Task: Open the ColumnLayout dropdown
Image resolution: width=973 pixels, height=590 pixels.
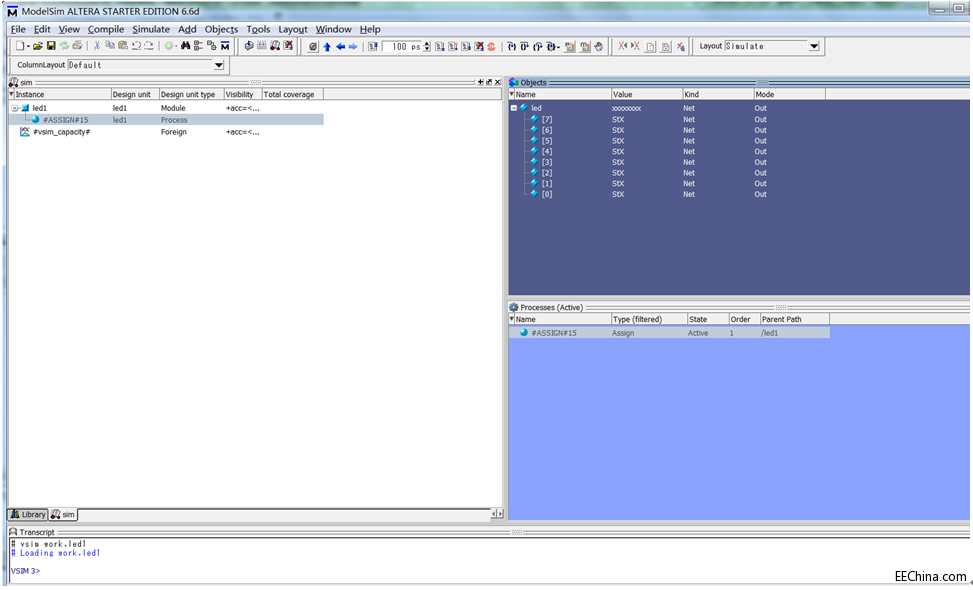Action: coord(219,65)
